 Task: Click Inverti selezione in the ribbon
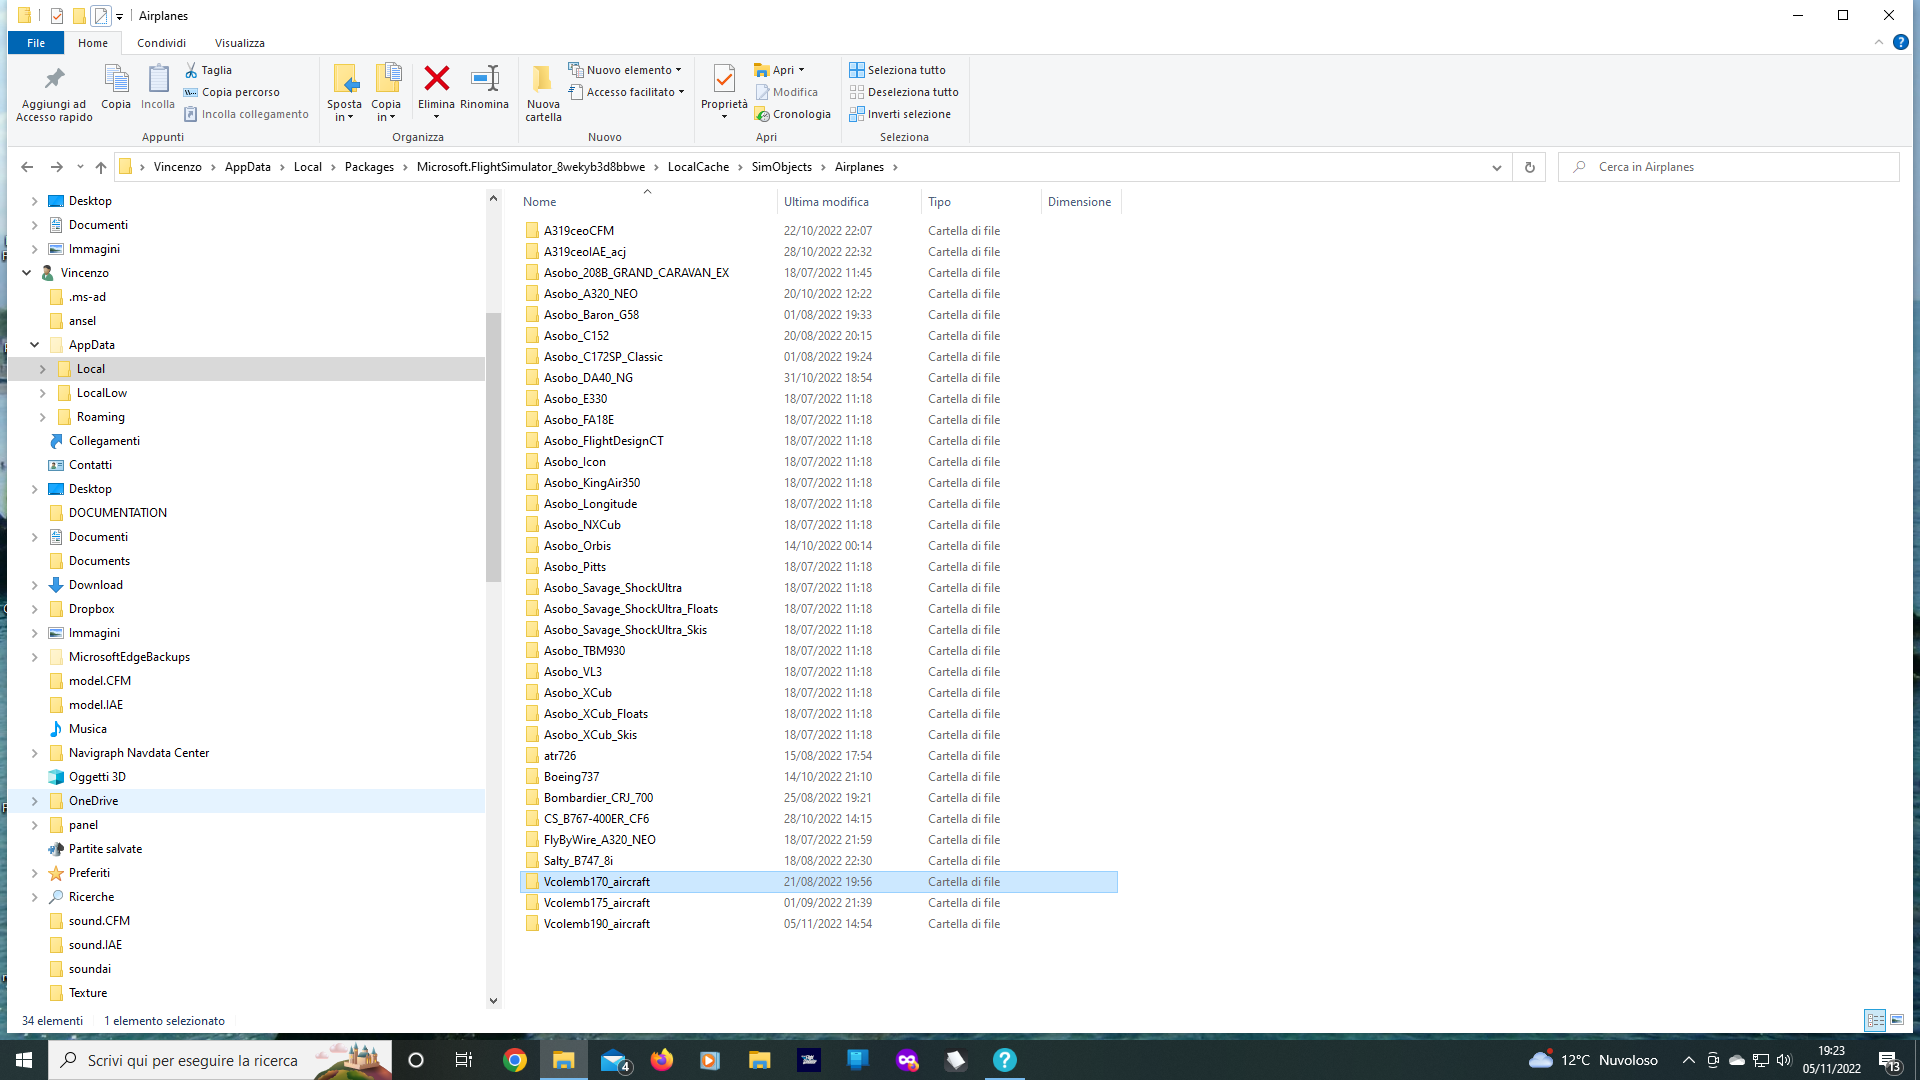(x=900, y=114)
